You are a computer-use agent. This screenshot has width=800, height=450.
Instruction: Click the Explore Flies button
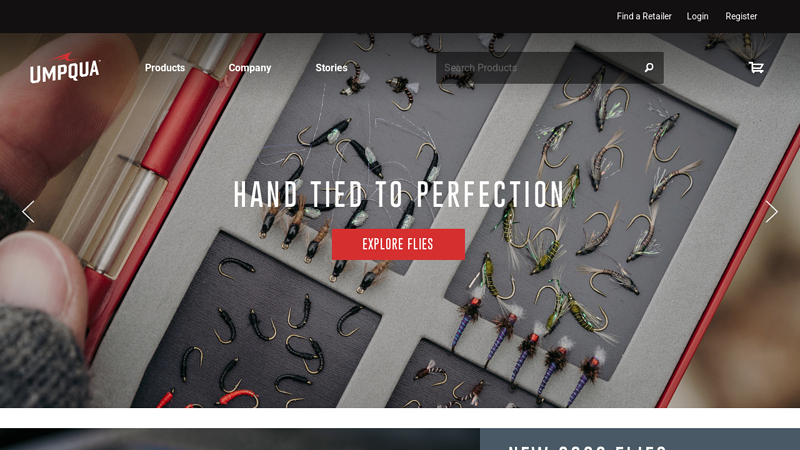pos(398,244)
